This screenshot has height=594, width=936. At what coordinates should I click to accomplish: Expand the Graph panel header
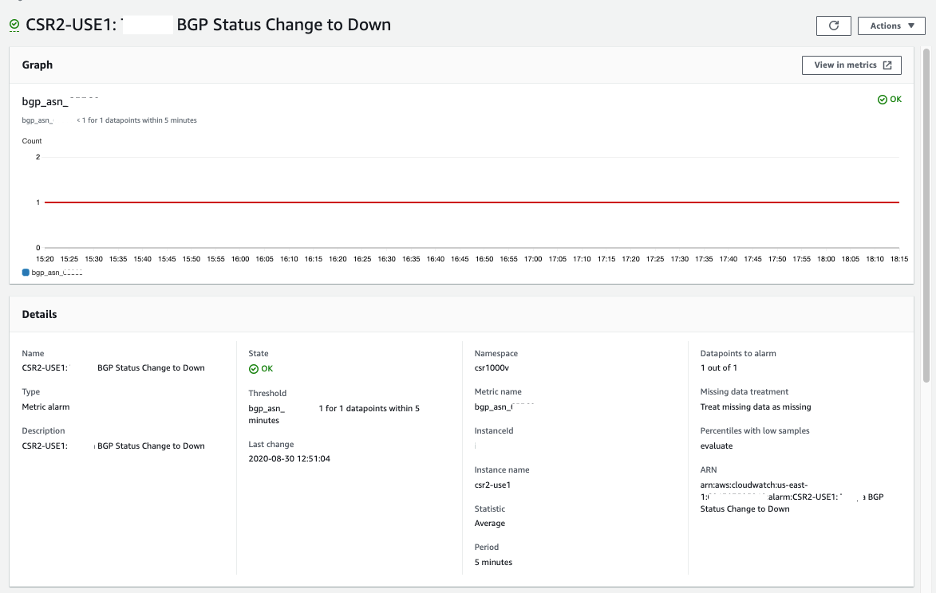tap(37, 64)
